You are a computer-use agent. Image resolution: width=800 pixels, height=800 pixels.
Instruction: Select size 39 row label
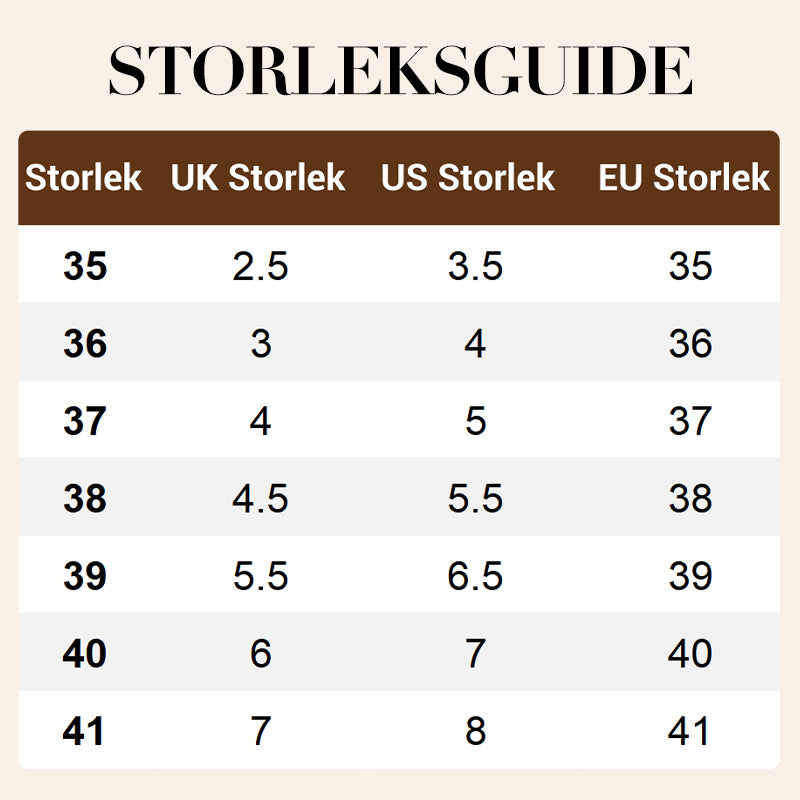click(x=85, y=576)
